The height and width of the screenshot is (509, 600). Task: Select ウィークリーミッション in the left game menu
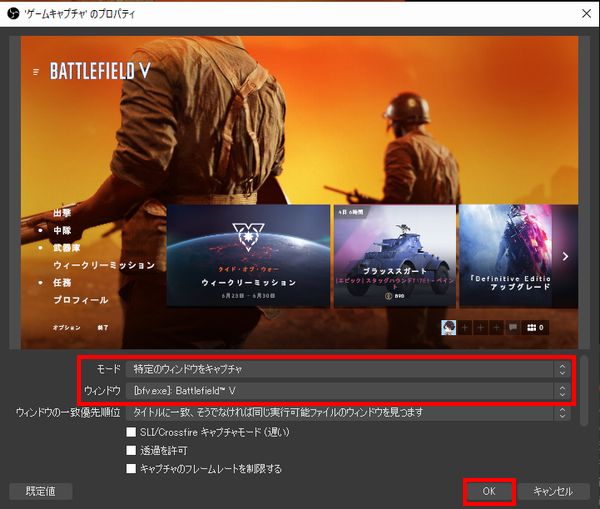point(104,265)
